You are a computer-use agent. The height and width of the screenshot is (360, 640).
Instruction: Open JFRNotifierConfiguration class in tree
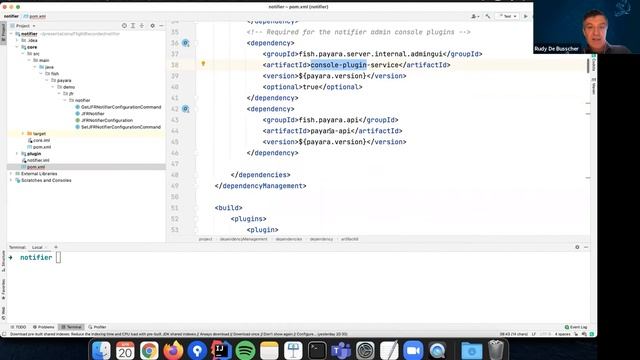tap(107, 120)
